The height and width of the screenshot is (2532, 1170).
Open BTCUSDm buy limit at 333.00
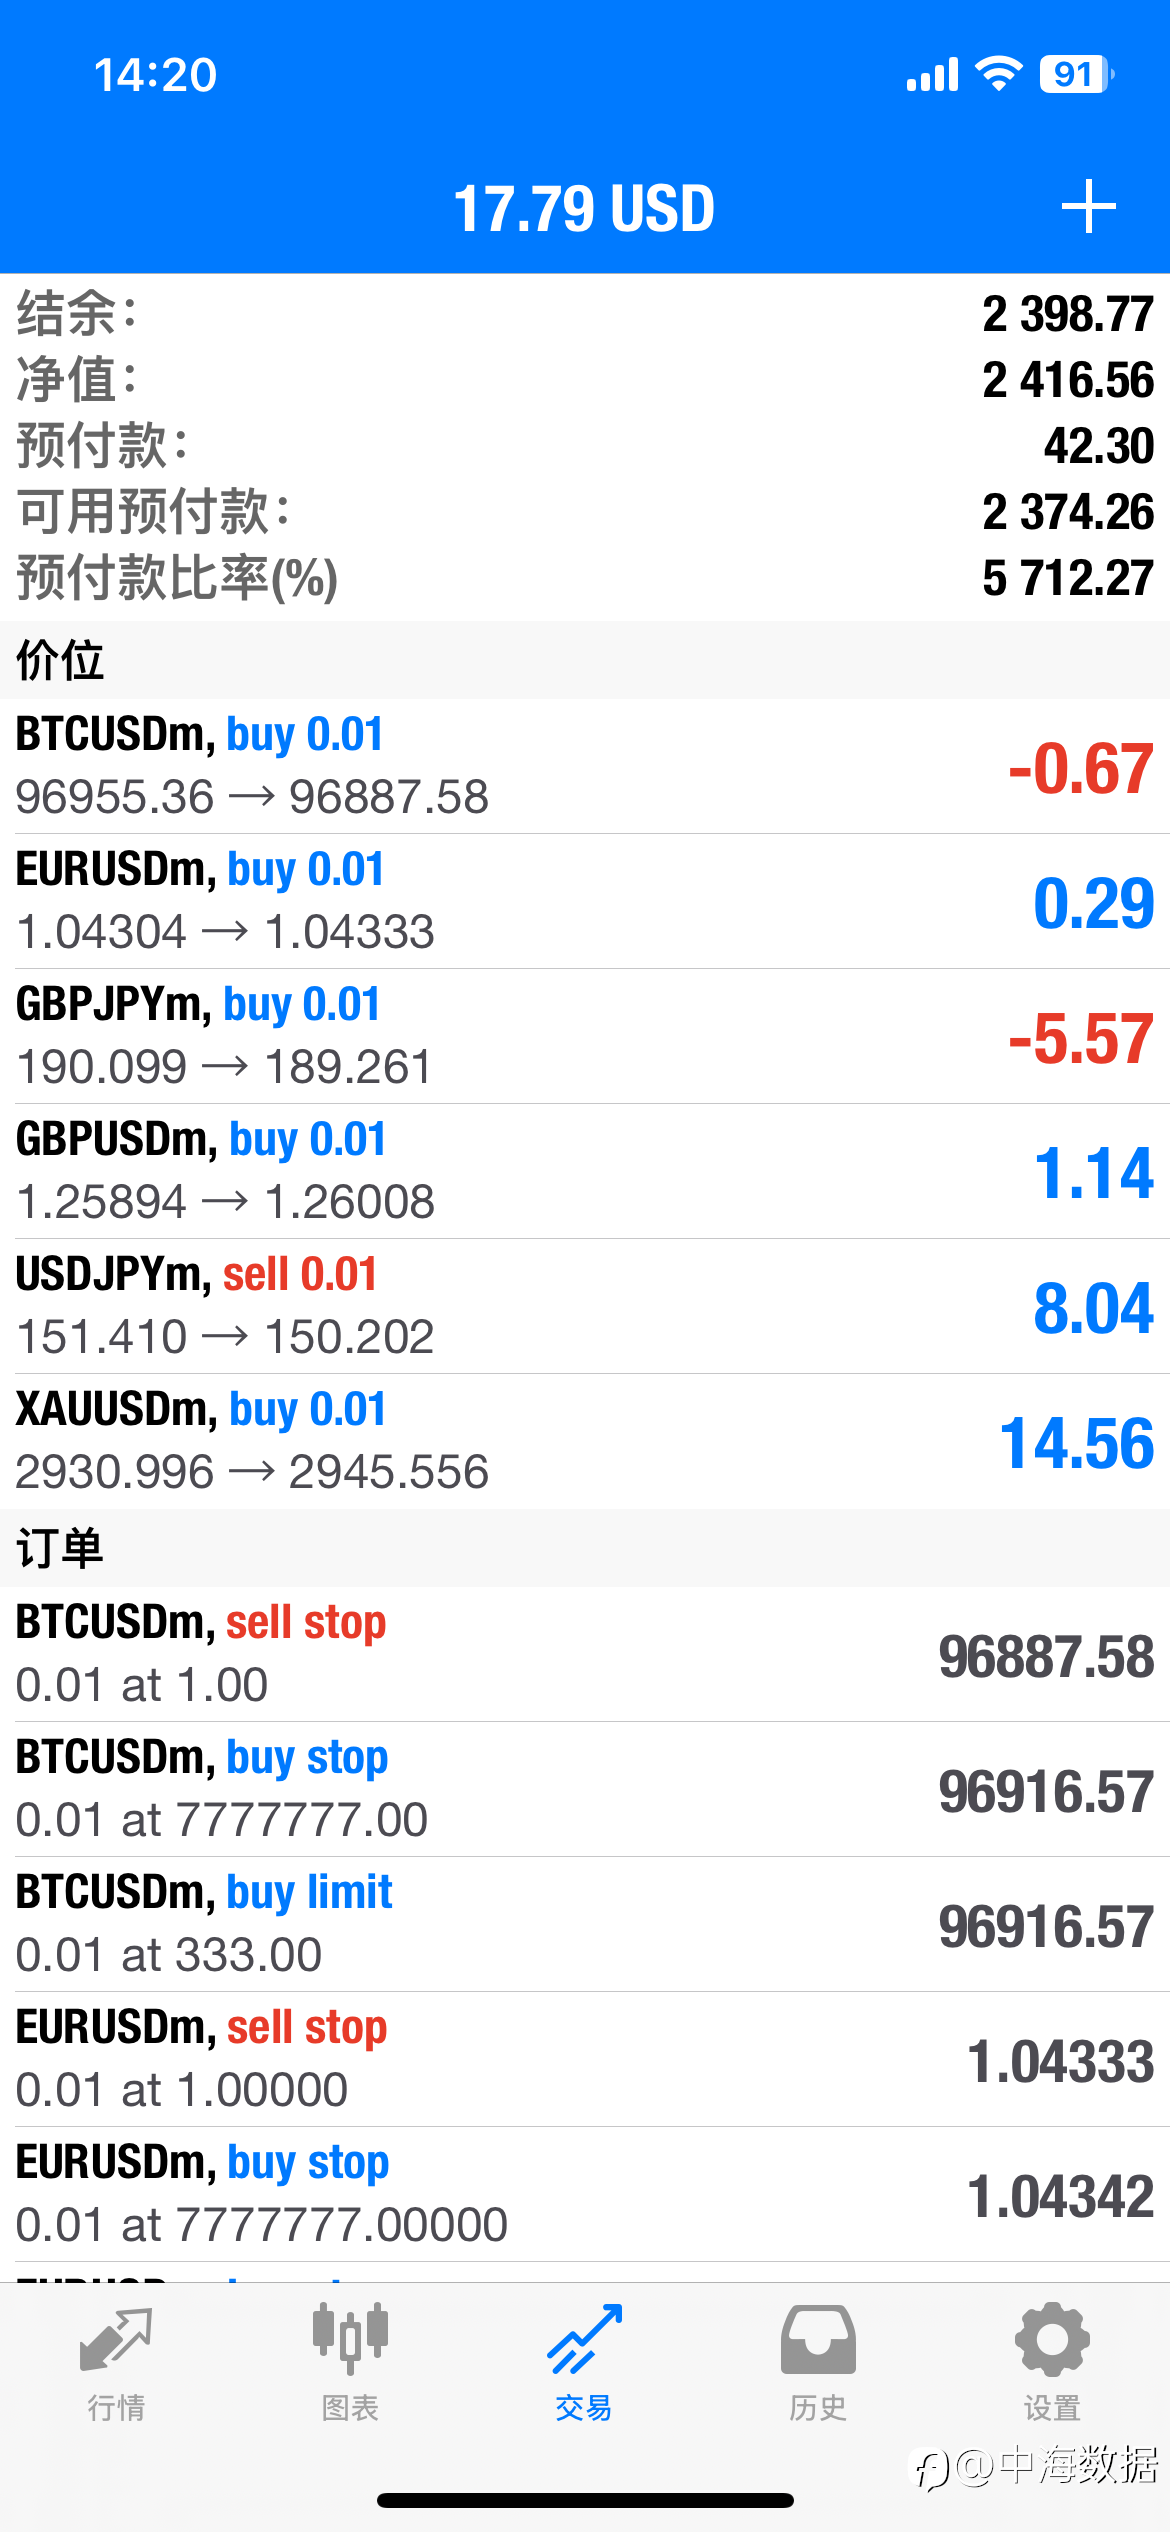coord(585,1924)
